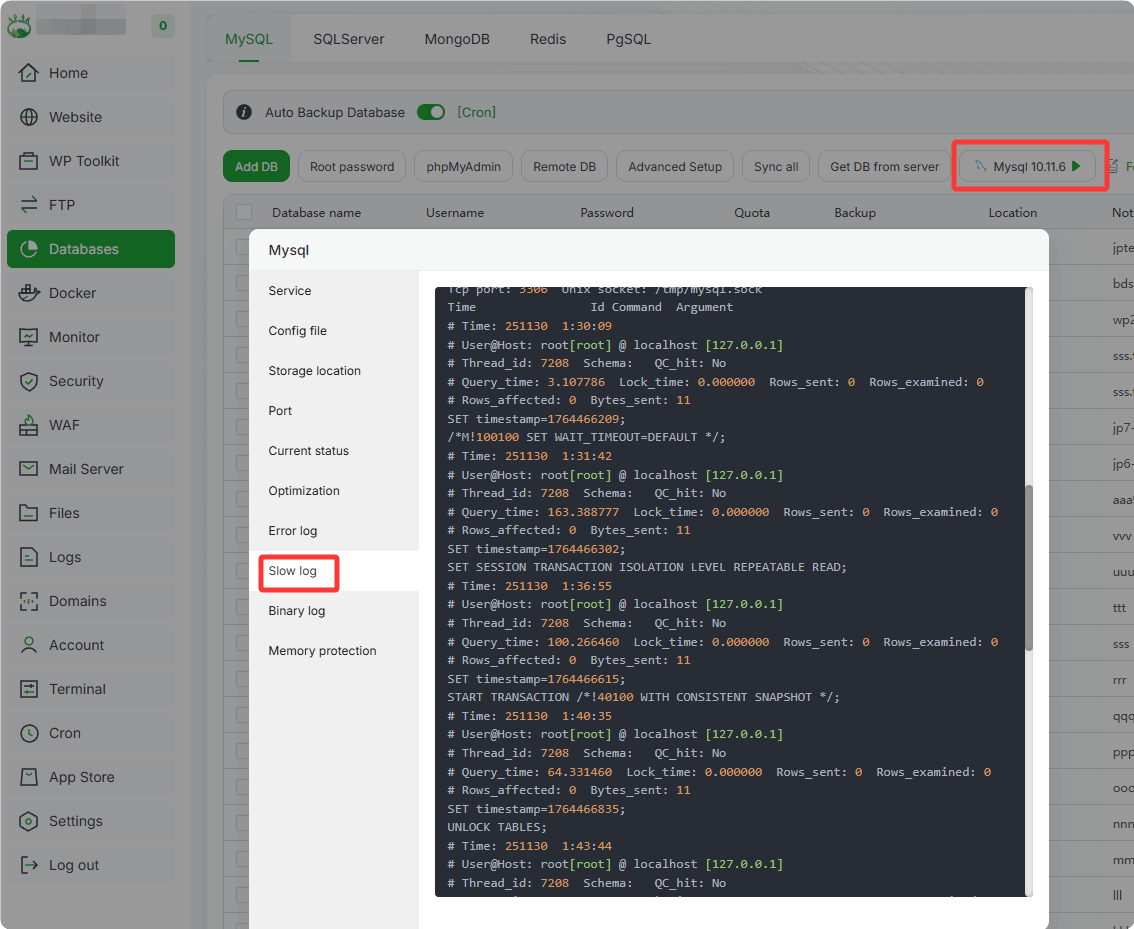Switch to the MongoDB tab
The height and width of the screenshot is (929, 1134).
457,39
